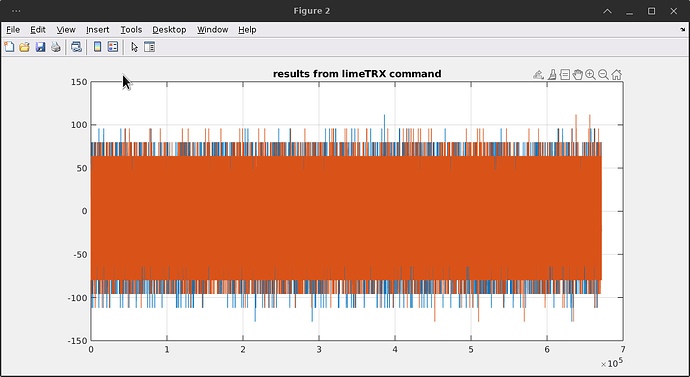The height and width of the screenshot is (377, 690).
Task: Restore view with the home icon
Action: tap(617, 75)
